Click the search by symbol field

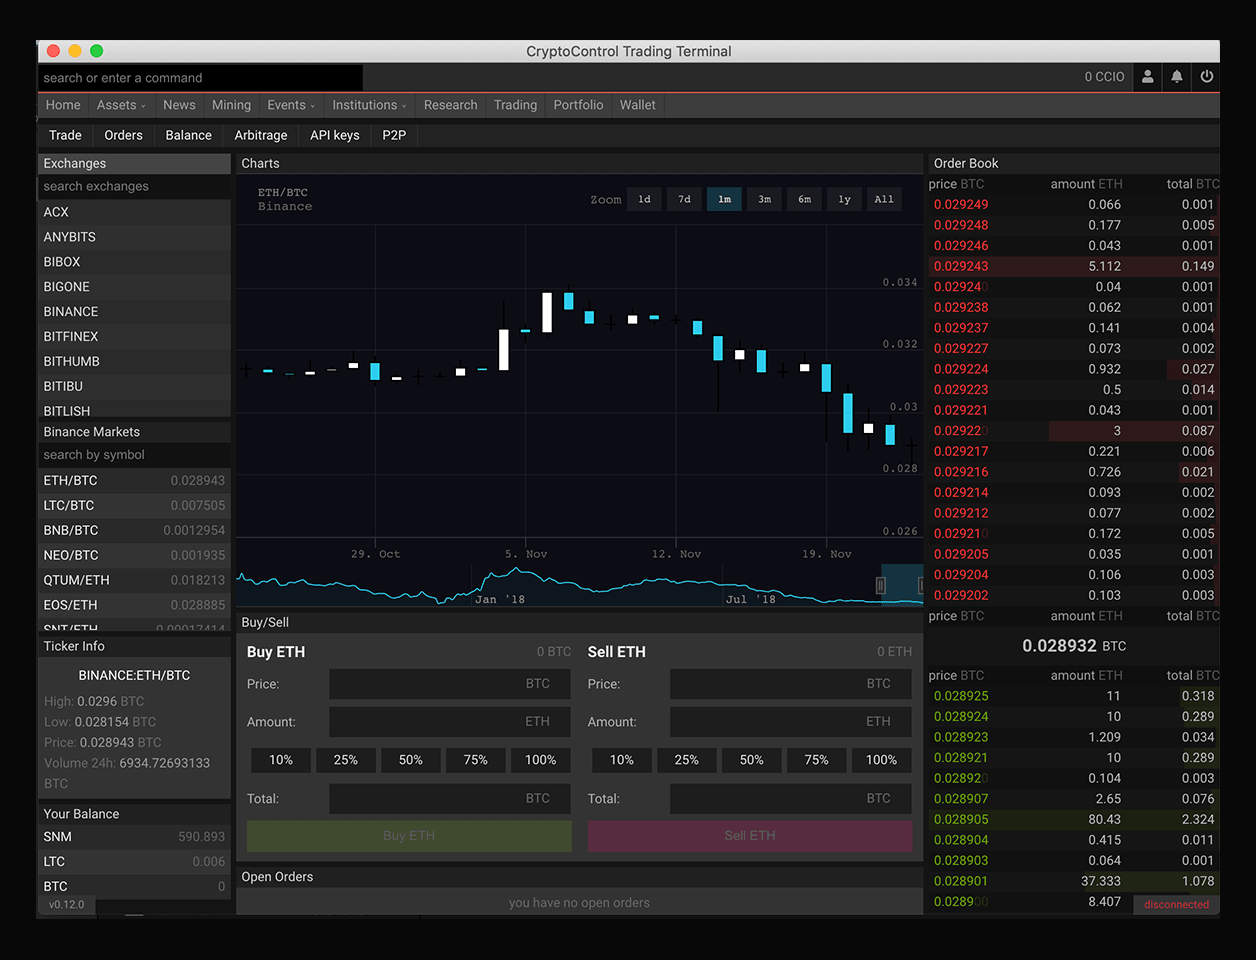point(134,455)
